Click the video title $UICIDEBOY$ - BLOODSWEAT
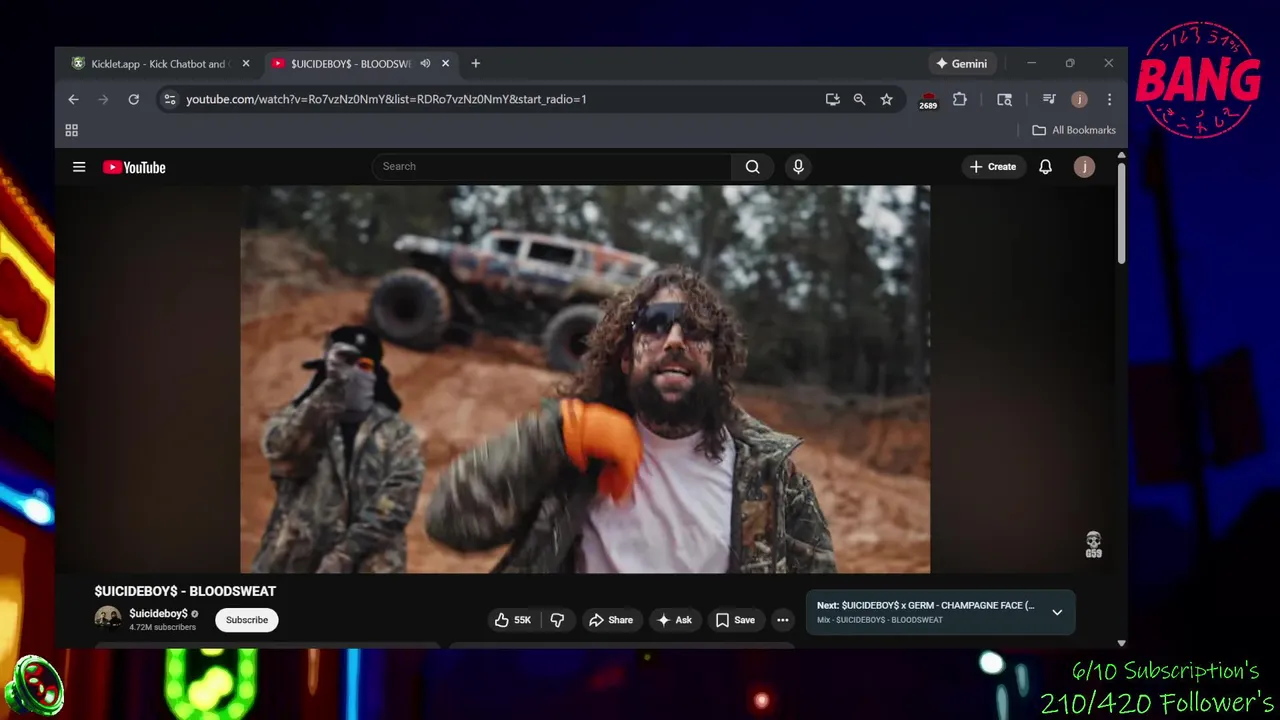 185,591
